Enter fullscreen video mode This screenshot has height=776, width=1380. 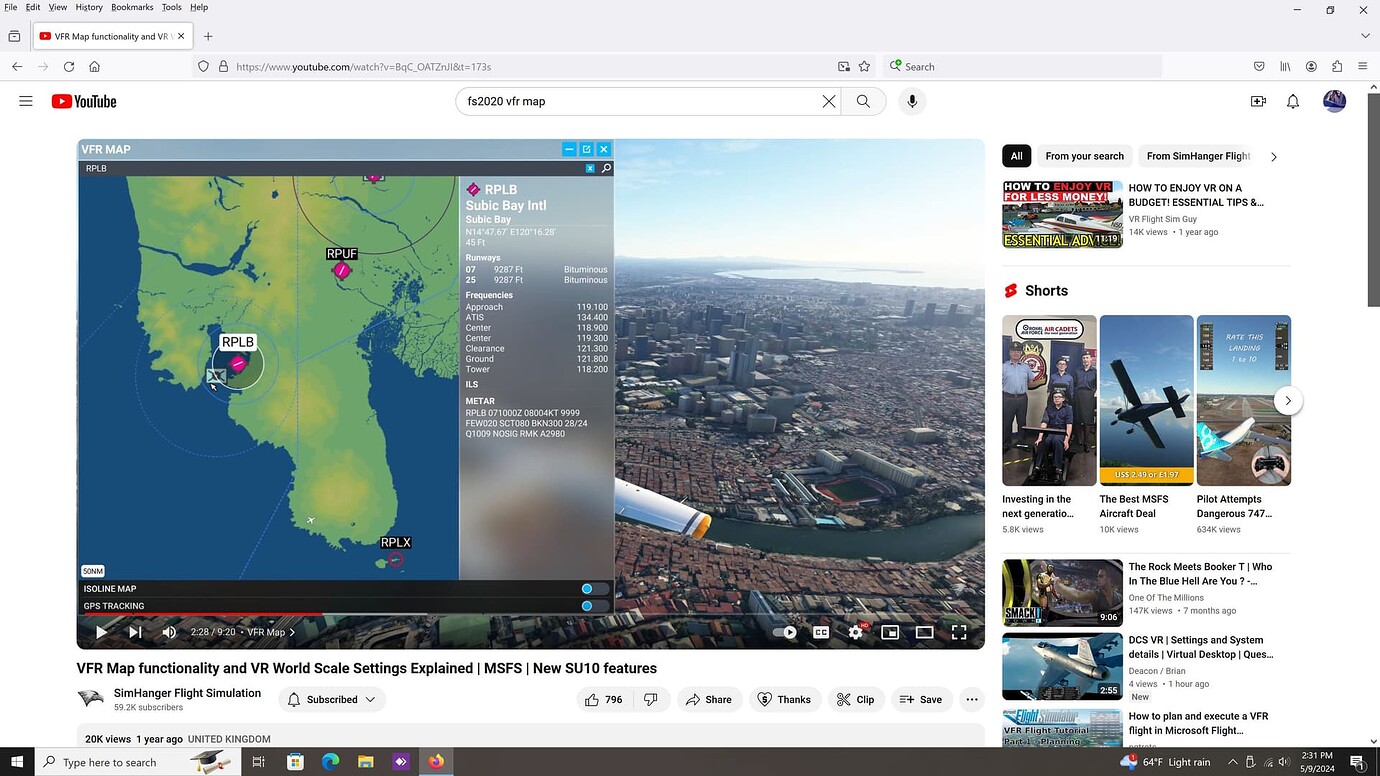[958, 632]
